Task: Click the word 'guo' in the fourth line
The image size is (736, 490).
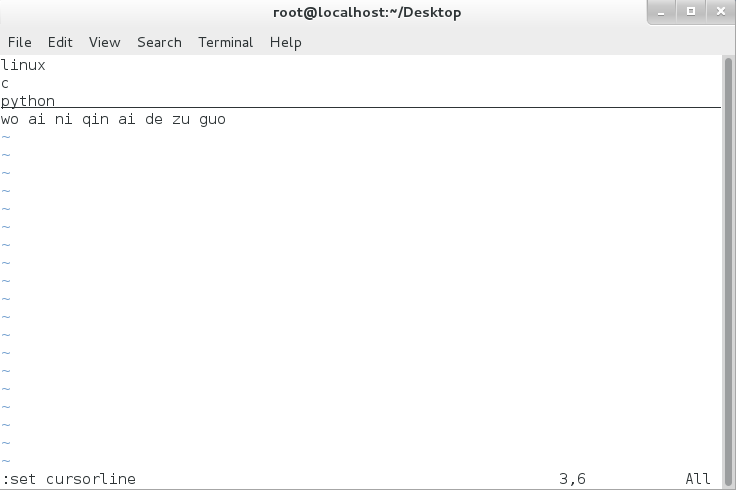Action: coord(212,119)
